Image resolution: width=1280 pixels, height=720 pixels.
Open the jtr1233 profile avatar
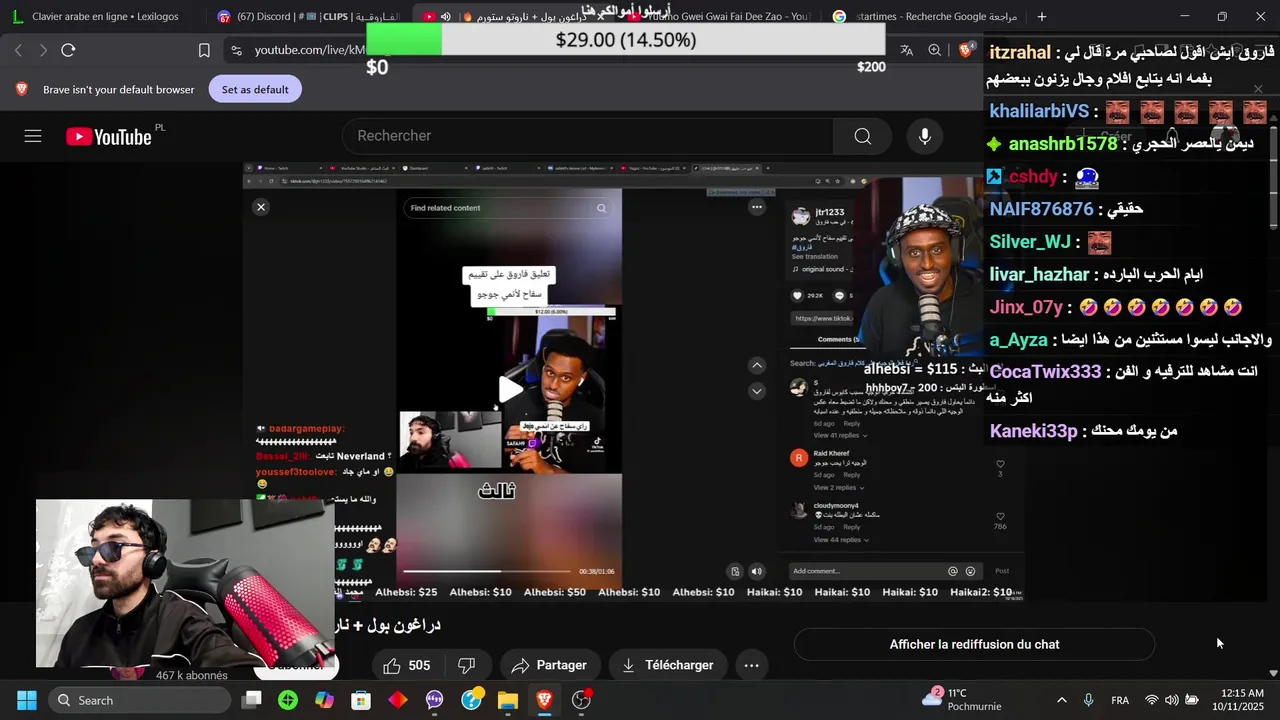(800, 216)
